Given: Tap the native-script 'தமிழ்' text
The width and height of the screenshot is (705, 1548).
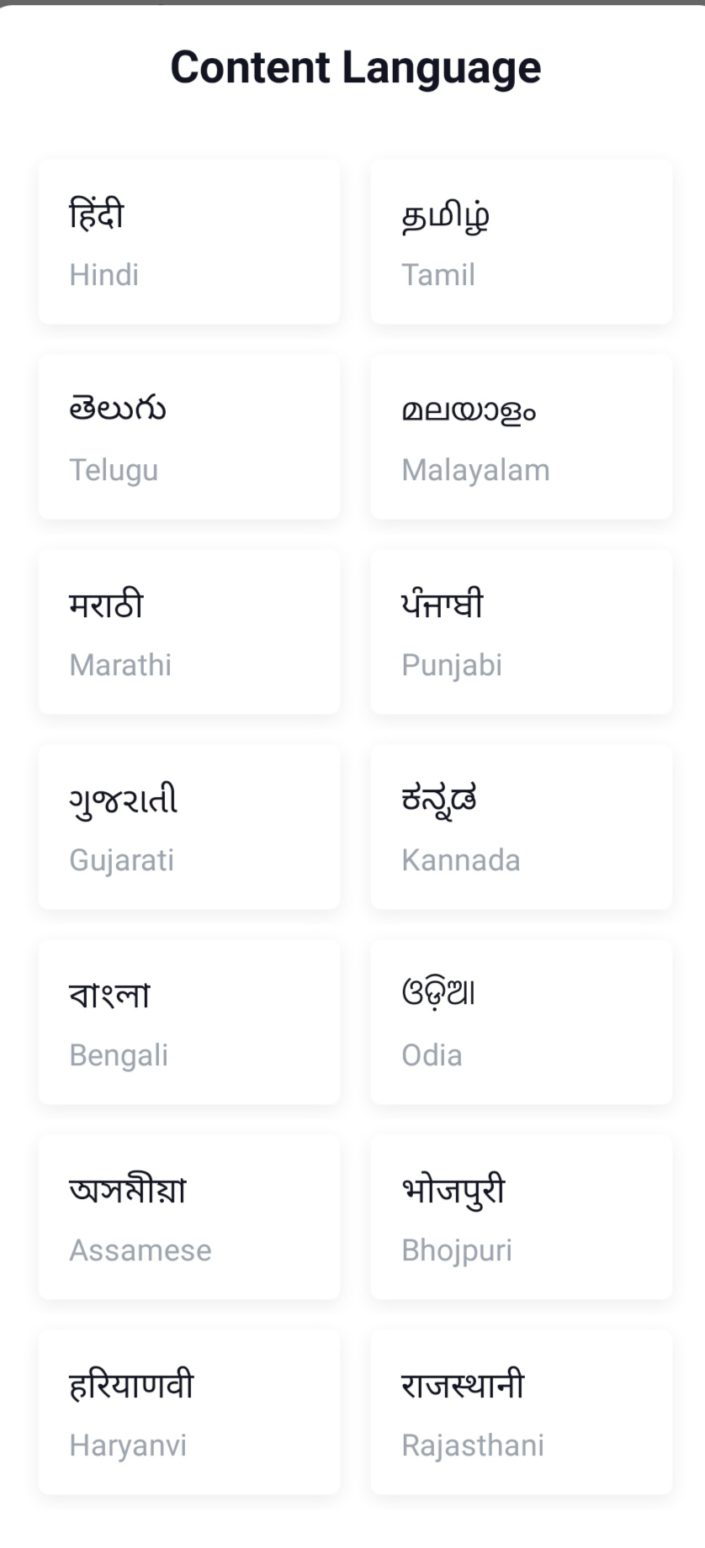Looking at the screenshot, I should tap(445, 216).
